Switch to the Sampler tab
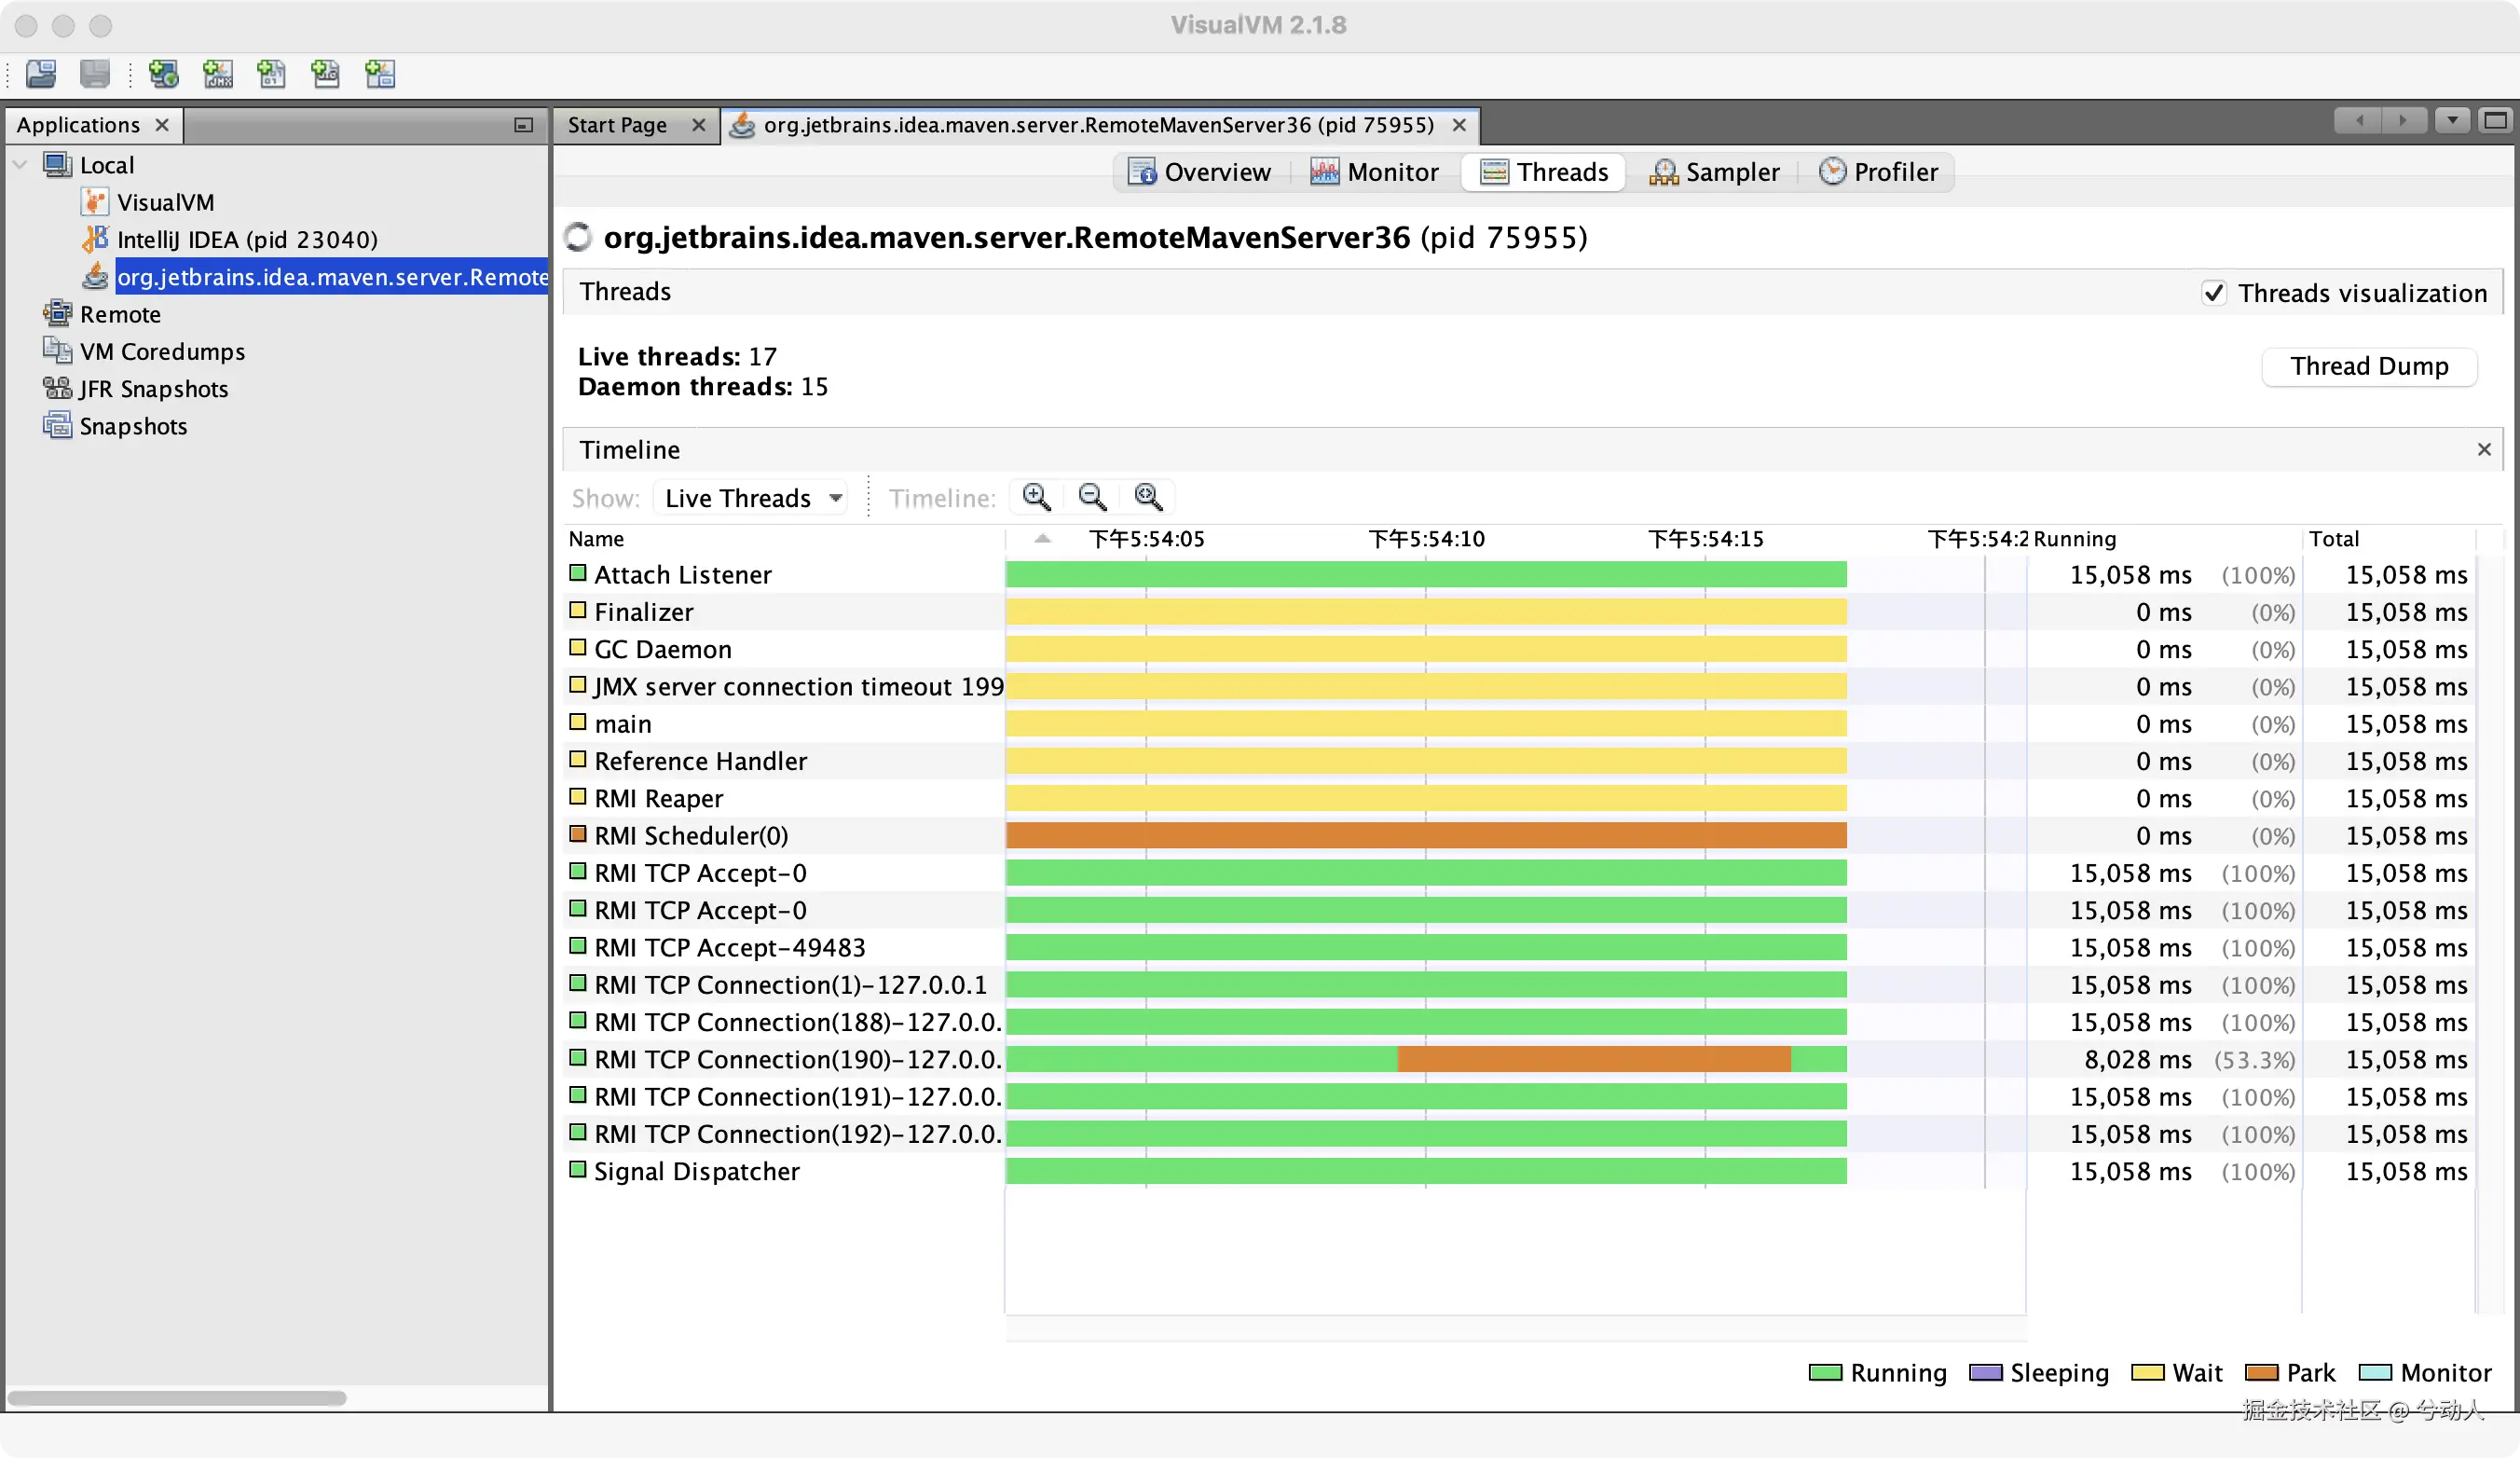This screenshot has height=1458, width=2520. tap(1714, 172)
